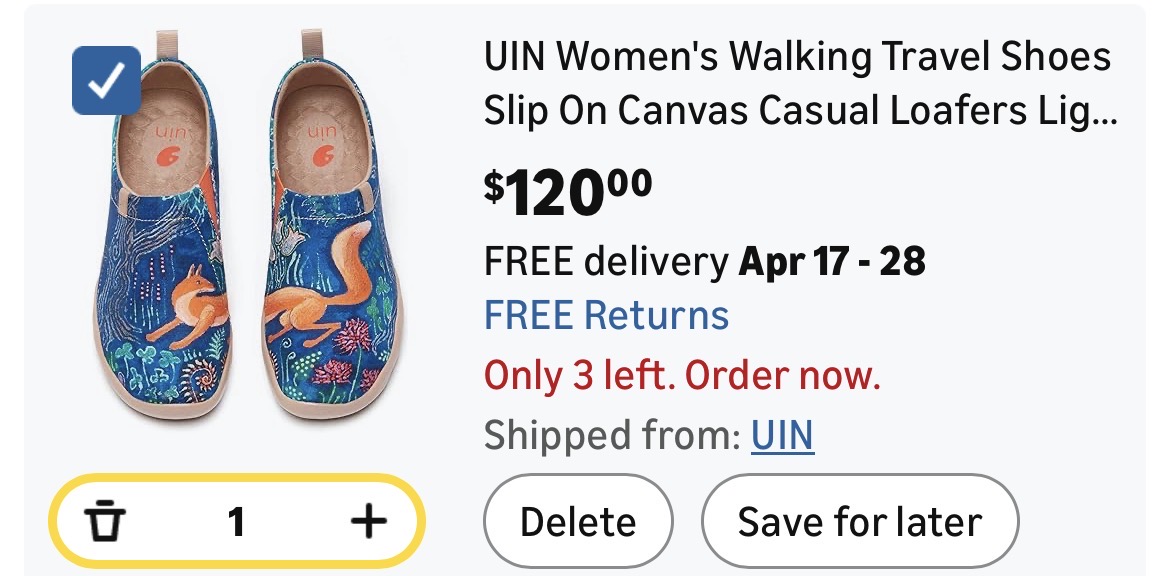This screenshot has height=576, width=1170.
Task: Uncheck the blue item selection checkbox
Action: pyautogui.click(x=106, y=80)
